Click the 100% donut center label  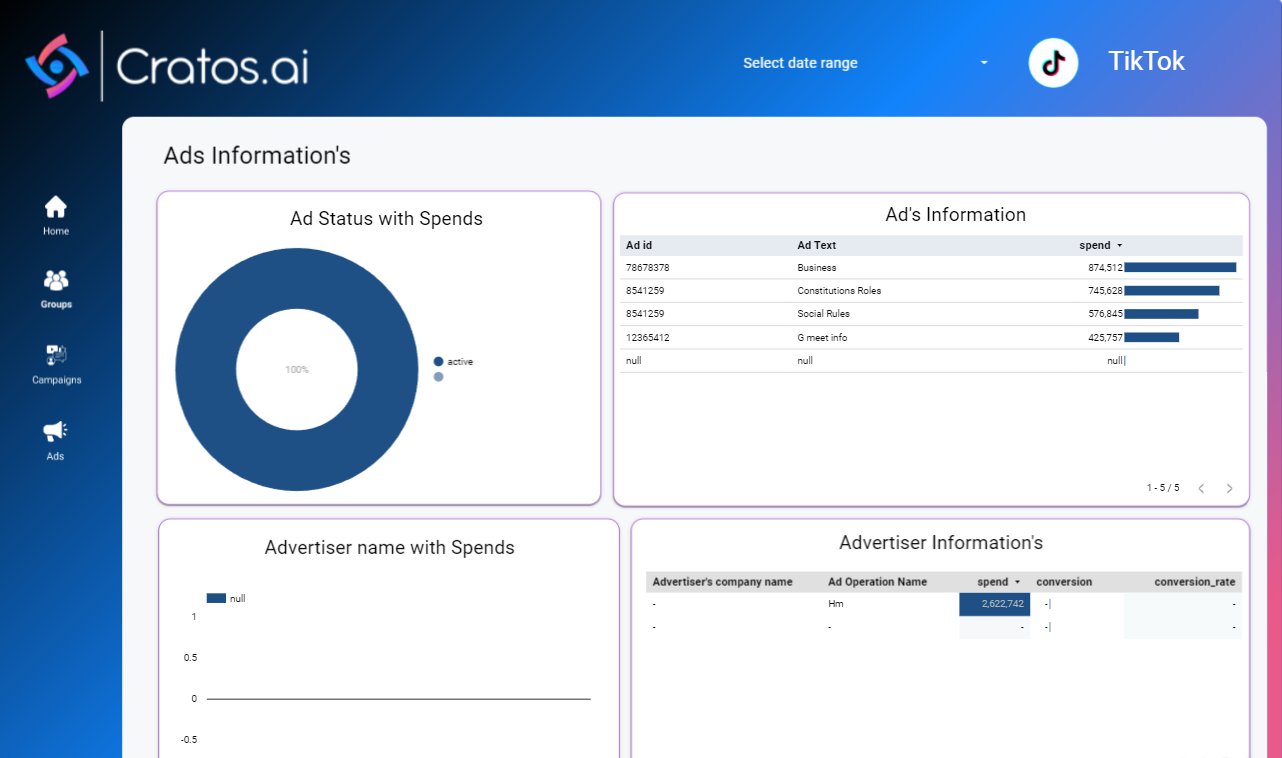coord(297,370)
